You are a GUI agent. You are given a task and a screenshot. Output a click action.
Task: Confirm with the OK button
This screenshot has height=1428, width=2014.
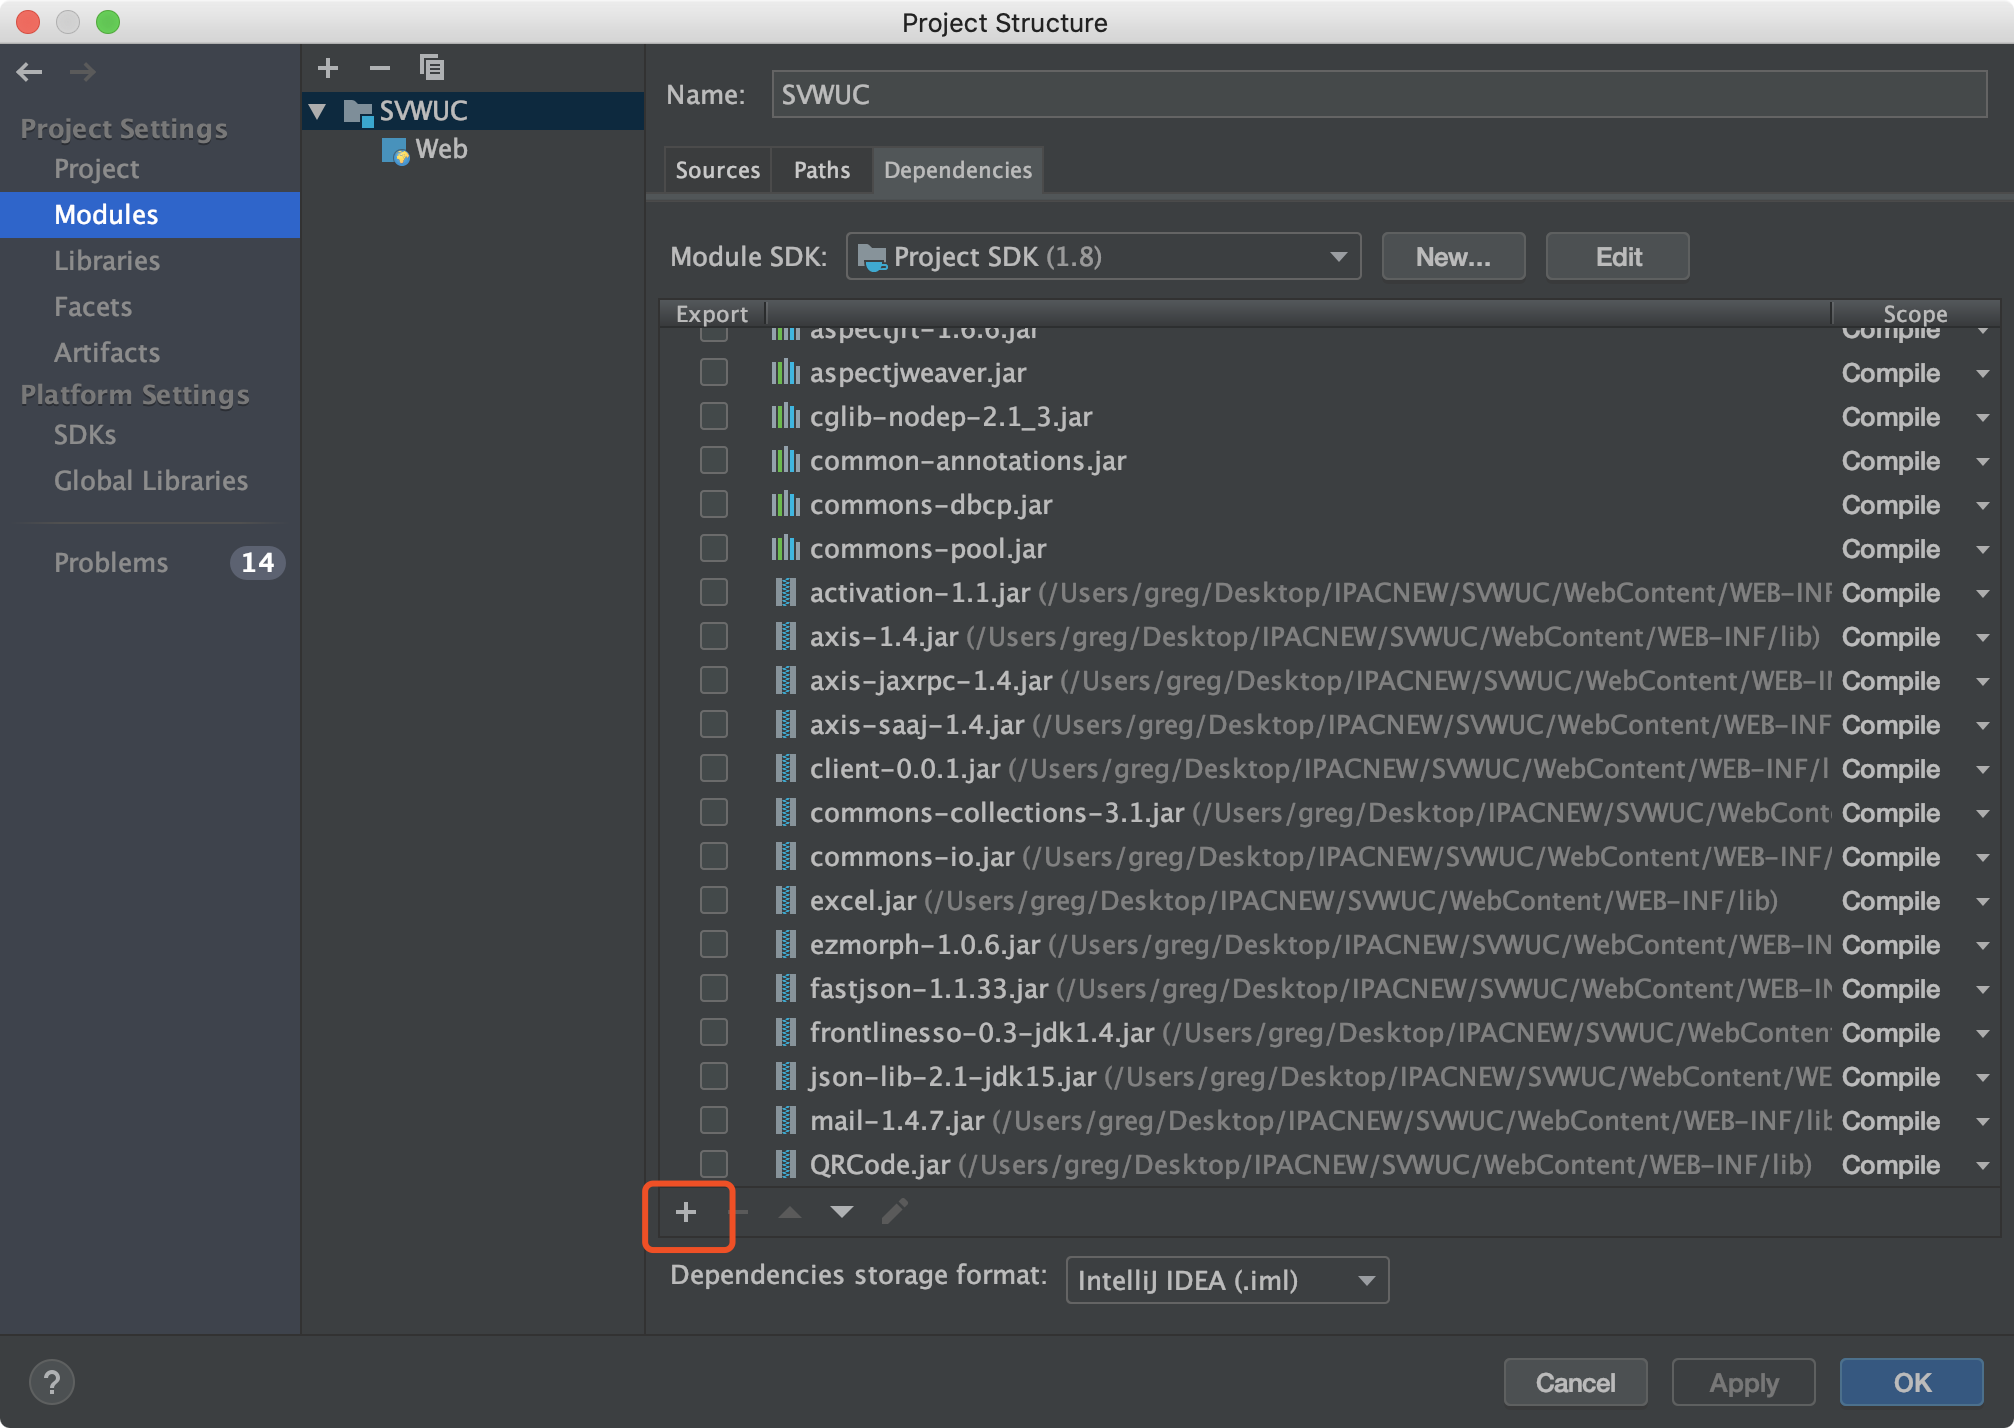point(1912,1383)
